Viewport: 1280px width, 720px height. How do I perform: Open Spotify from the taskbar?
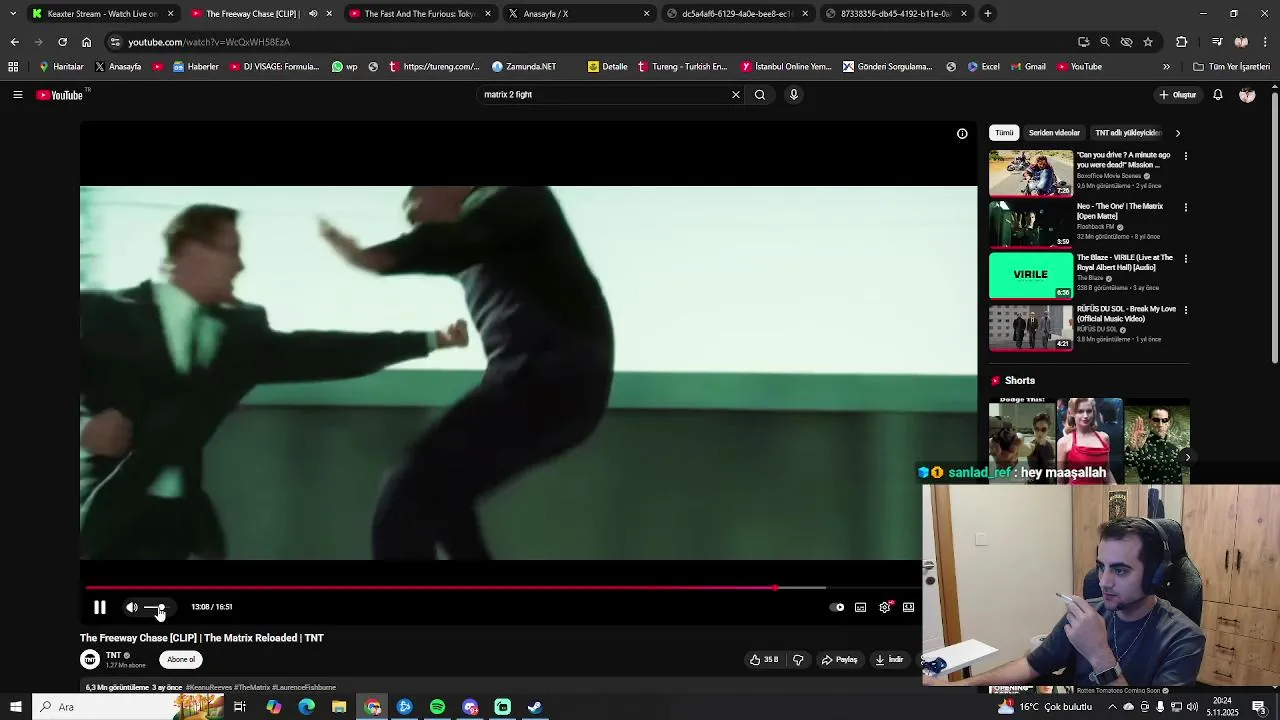tap(437, 707)
